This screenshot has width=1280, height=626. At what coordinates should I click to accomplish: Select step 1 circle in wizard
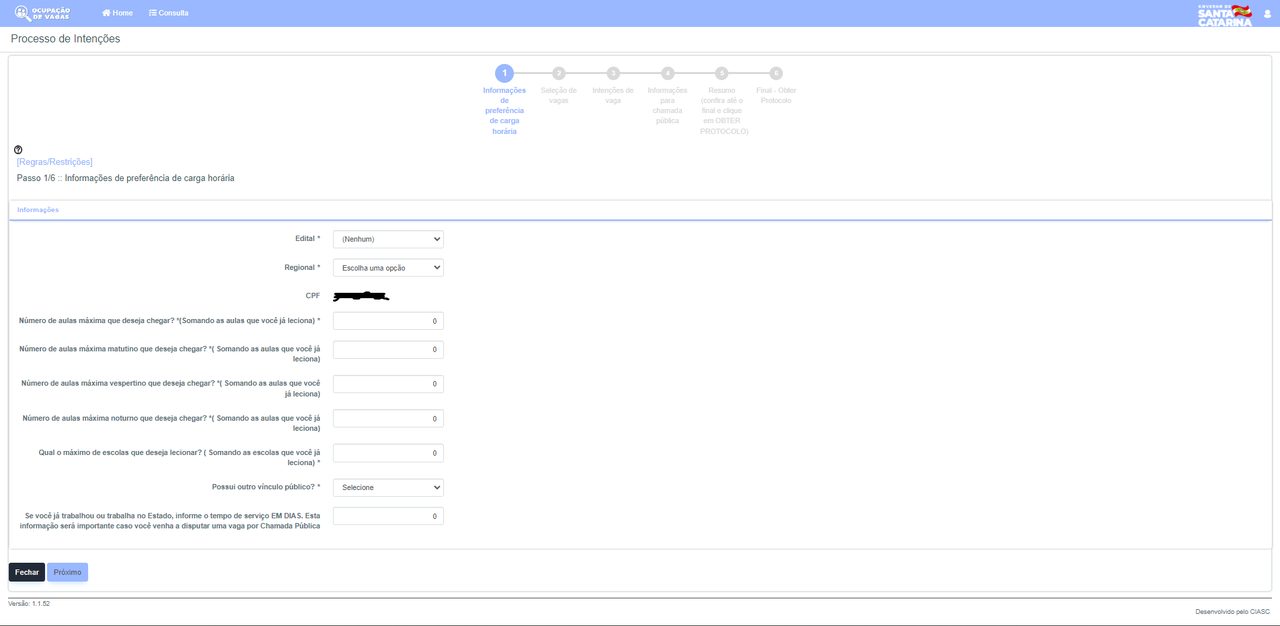tap(504, 73)
